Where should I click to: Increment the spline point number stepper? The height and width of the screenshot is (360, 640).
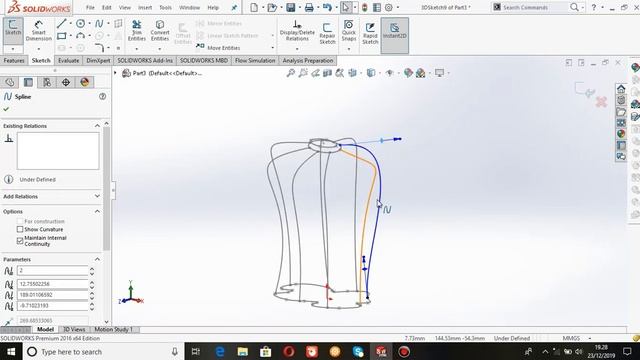tap(92, 269)
